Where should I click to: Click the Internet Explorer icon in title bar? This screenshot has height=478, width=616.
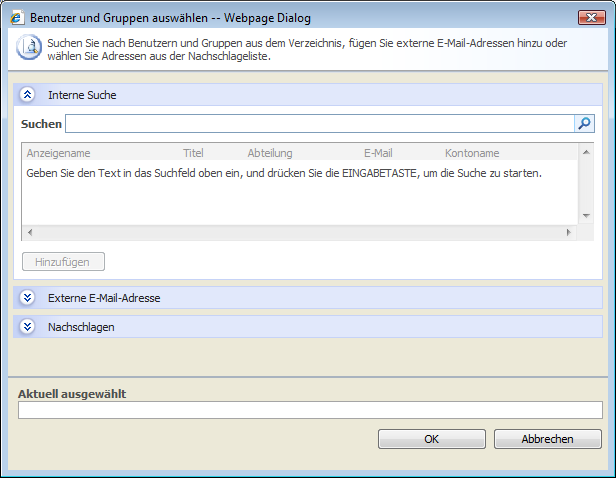pos(16,17)
